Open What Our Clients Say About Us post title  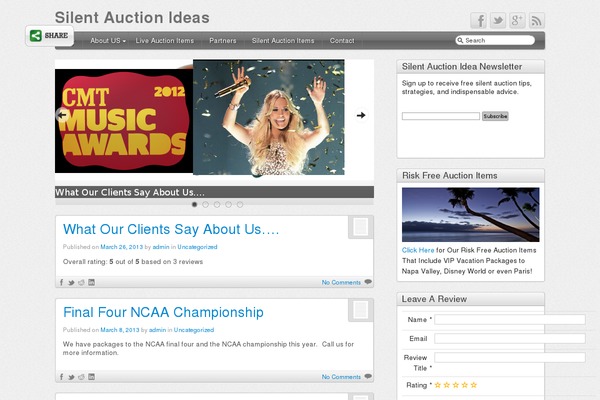coord(171,229)
